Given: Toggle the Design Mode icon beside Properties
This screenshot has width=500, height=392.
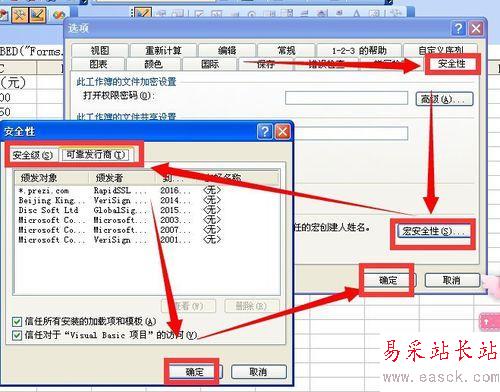Looking at the screenshot, I should pos(37,15).
